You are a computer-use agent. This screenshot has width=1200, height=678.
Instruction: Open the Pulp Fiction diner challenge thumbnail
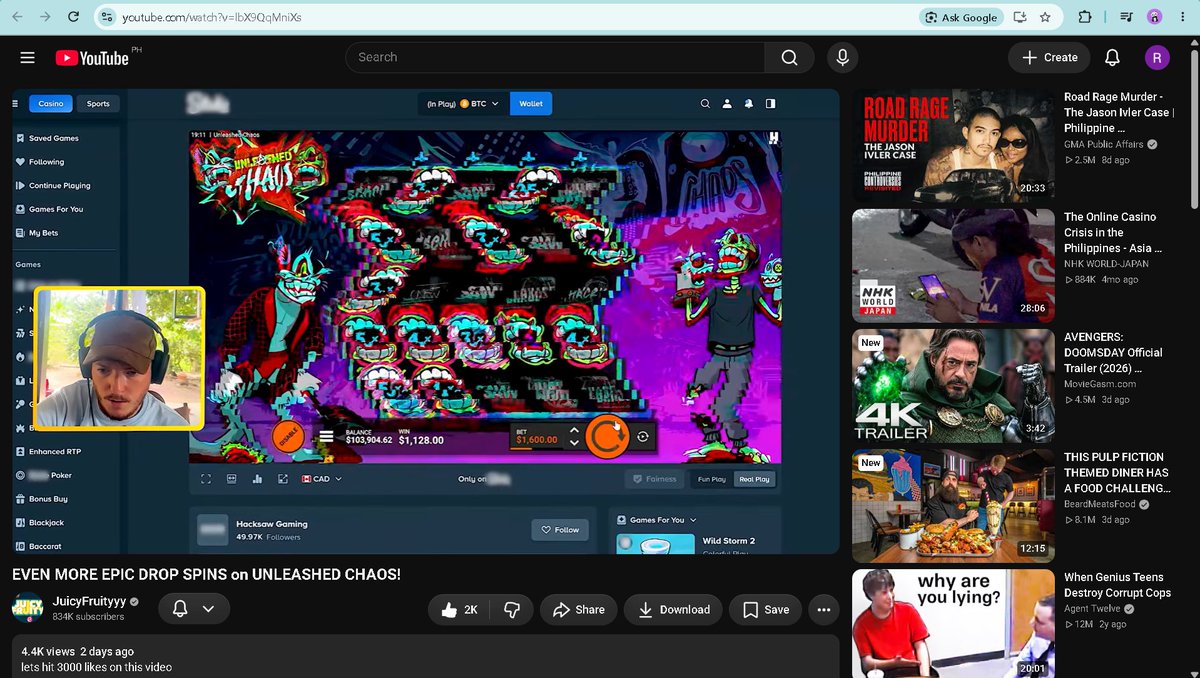[x=953, y=506]
